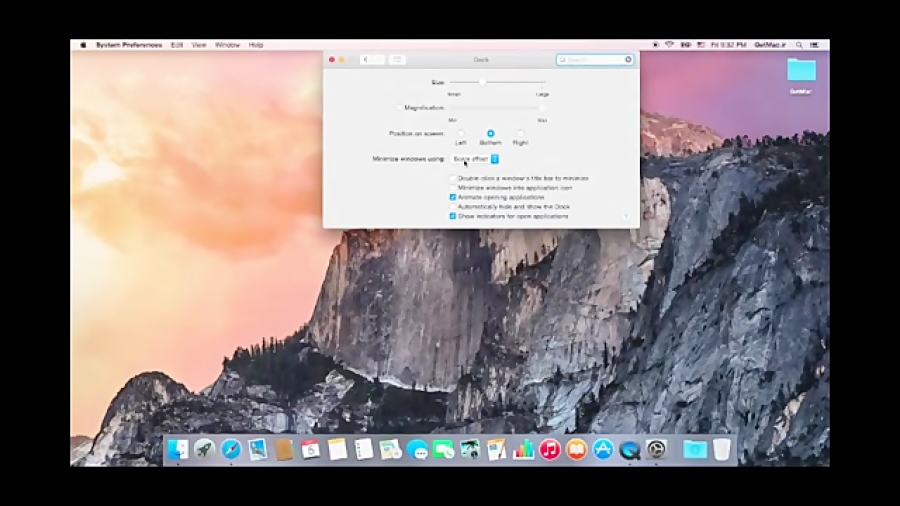Uncheck show indicators for open applications

tap(453, 216)
